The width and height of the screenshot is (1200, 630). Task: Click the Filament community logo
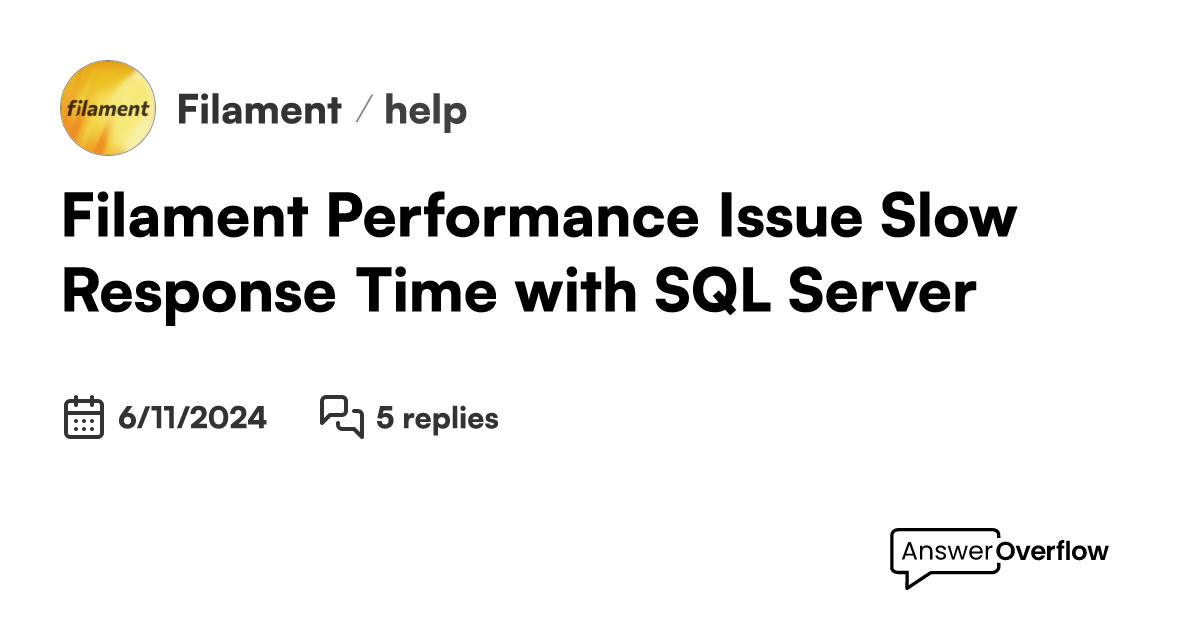(x=108, y=108)
